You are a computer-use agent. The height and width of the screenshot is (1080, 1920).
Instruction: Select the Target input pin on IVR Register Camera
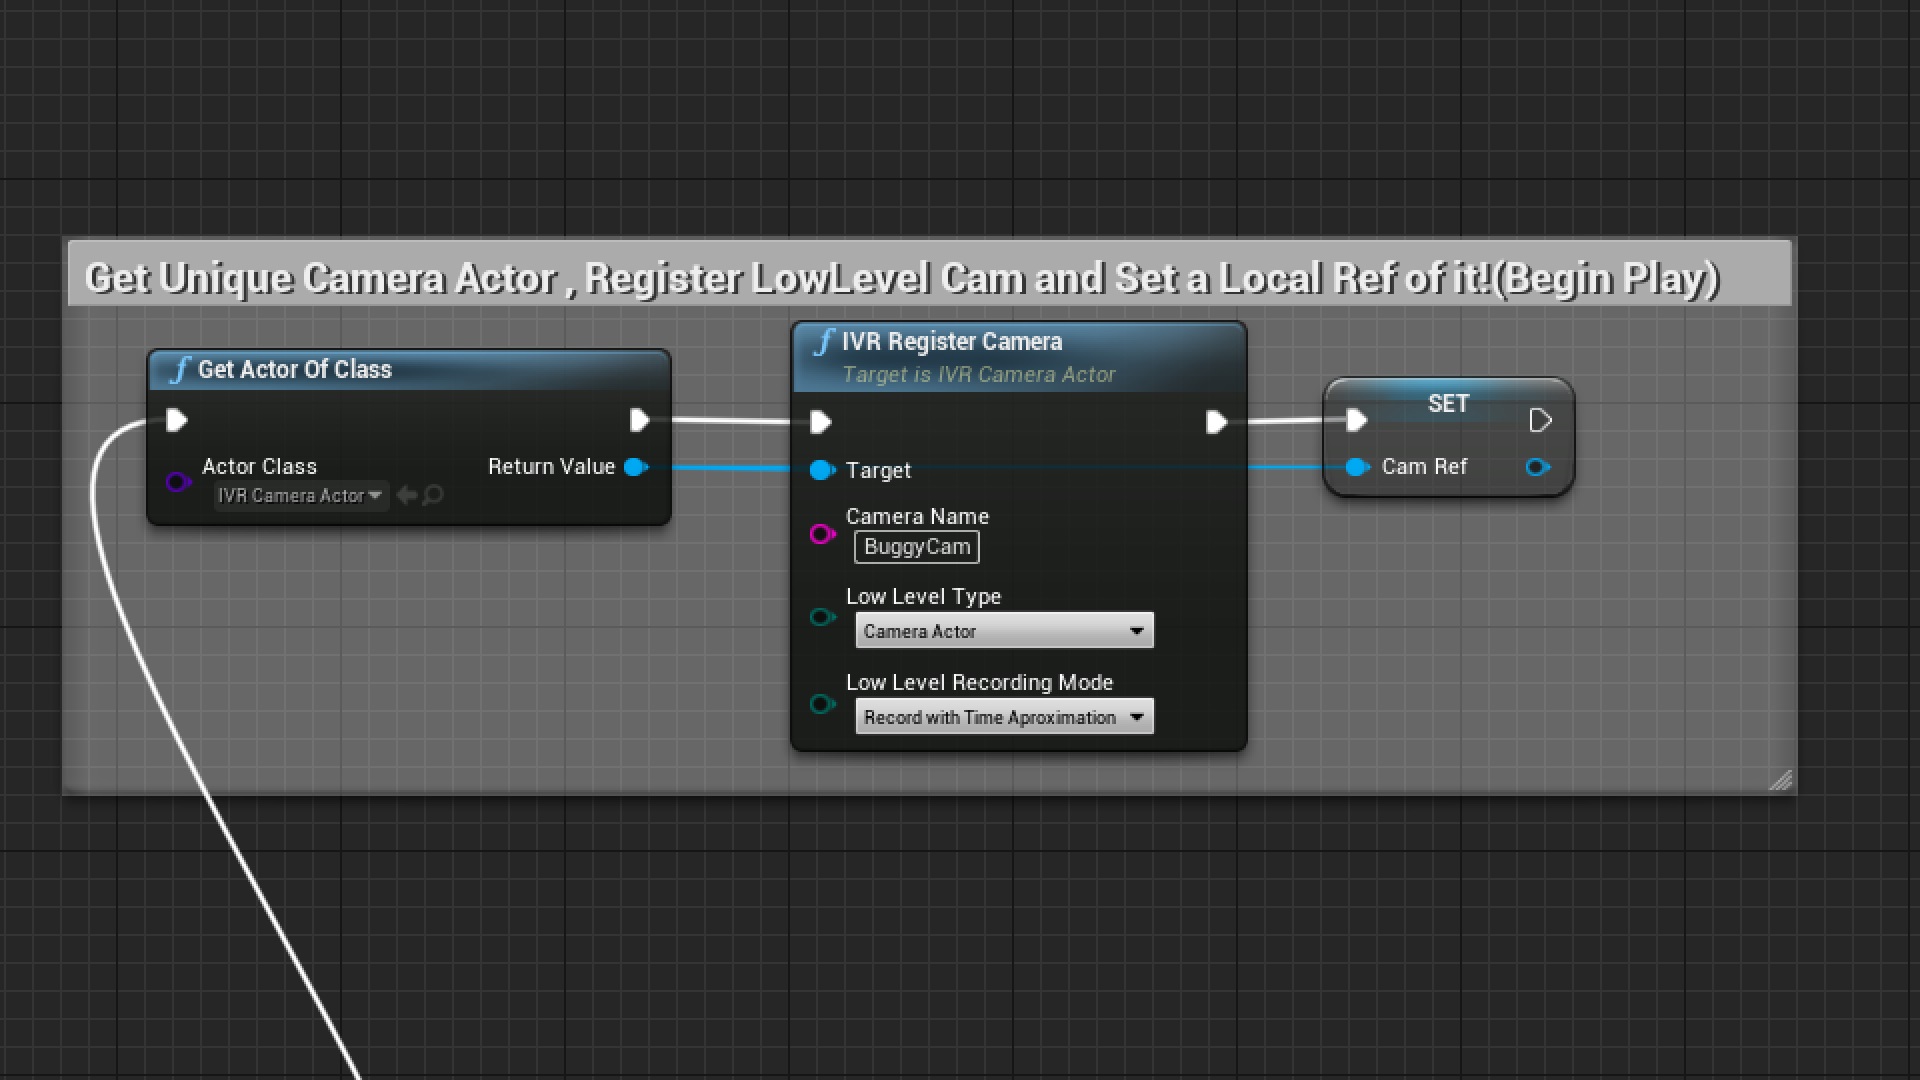tap(823, 470)
